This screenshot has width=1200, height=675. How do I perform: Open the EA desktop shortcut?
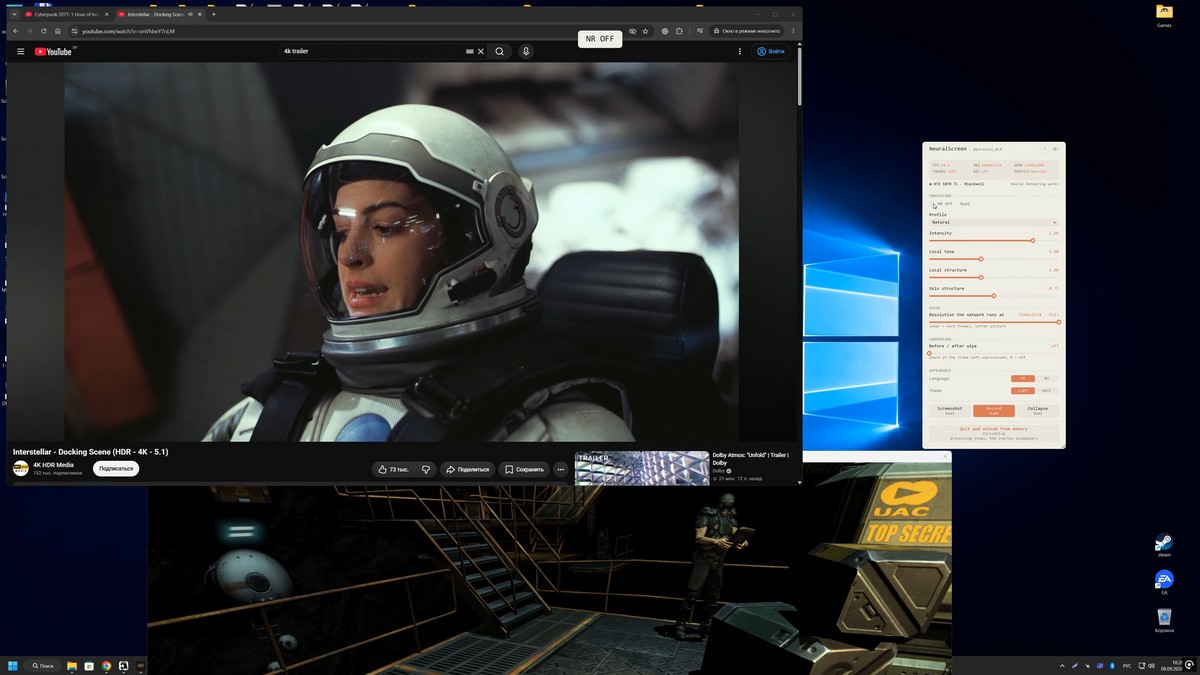[x=1163, y=583]
